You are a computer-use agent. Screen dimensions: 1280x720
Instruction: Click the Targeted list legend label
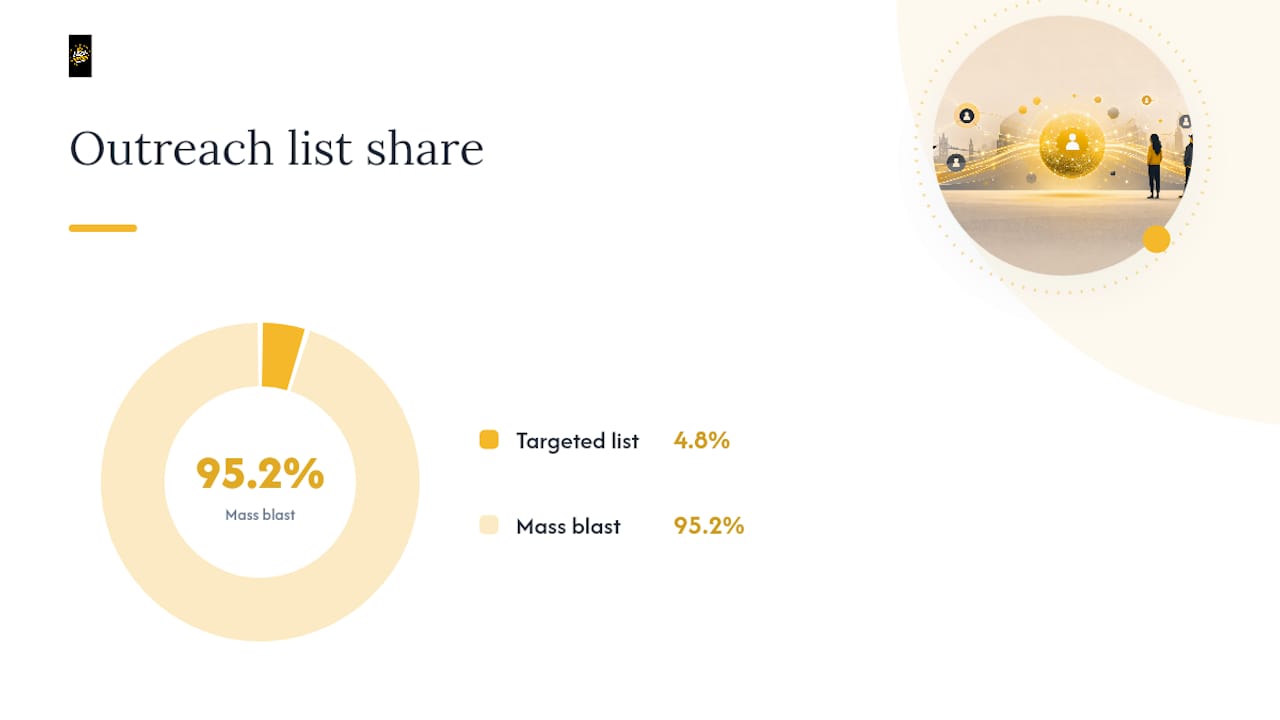pos(577,441)
